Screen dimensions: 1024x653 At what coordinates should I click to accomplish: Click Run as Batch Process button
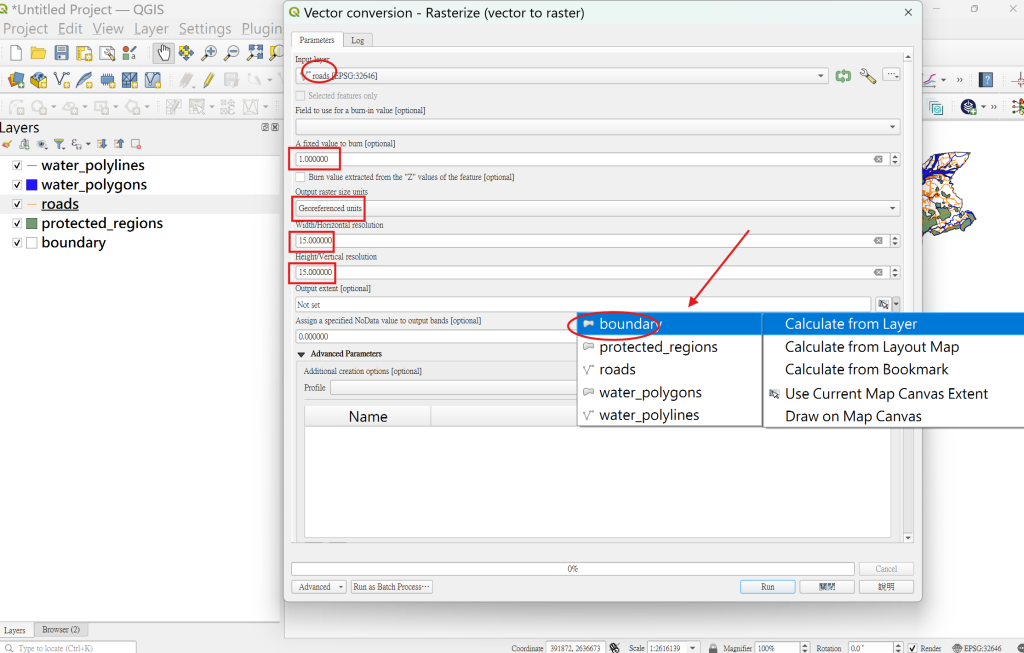392,587
